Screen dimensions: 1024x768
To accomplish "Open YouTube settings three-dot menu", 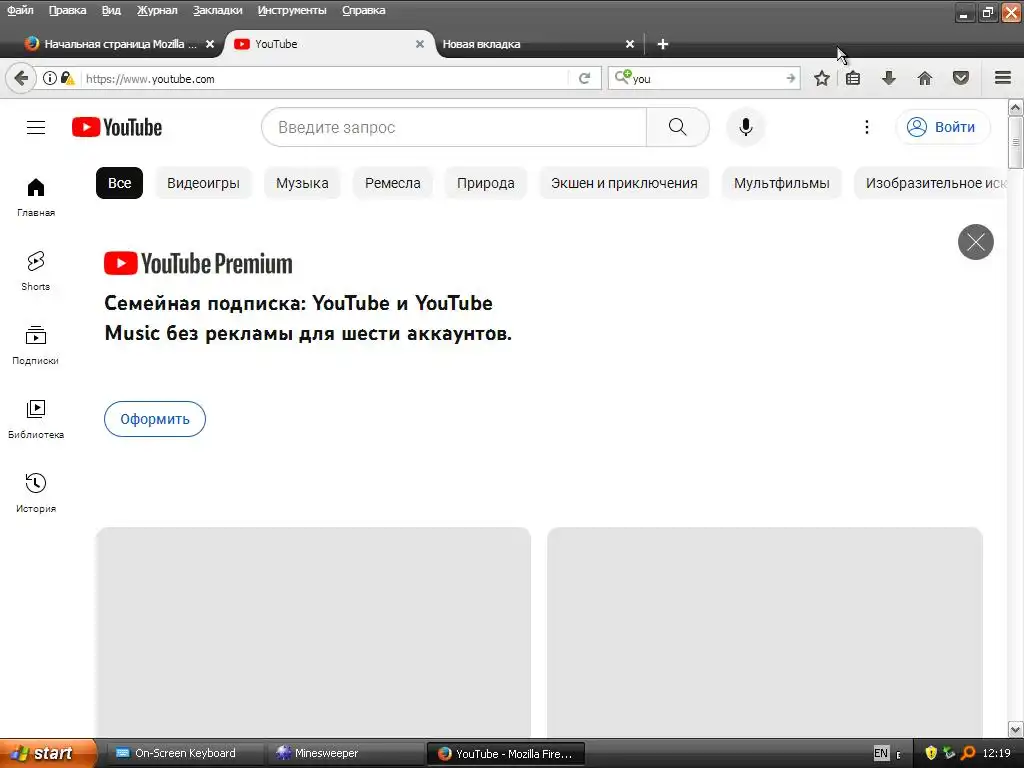I will pos(867,127).
